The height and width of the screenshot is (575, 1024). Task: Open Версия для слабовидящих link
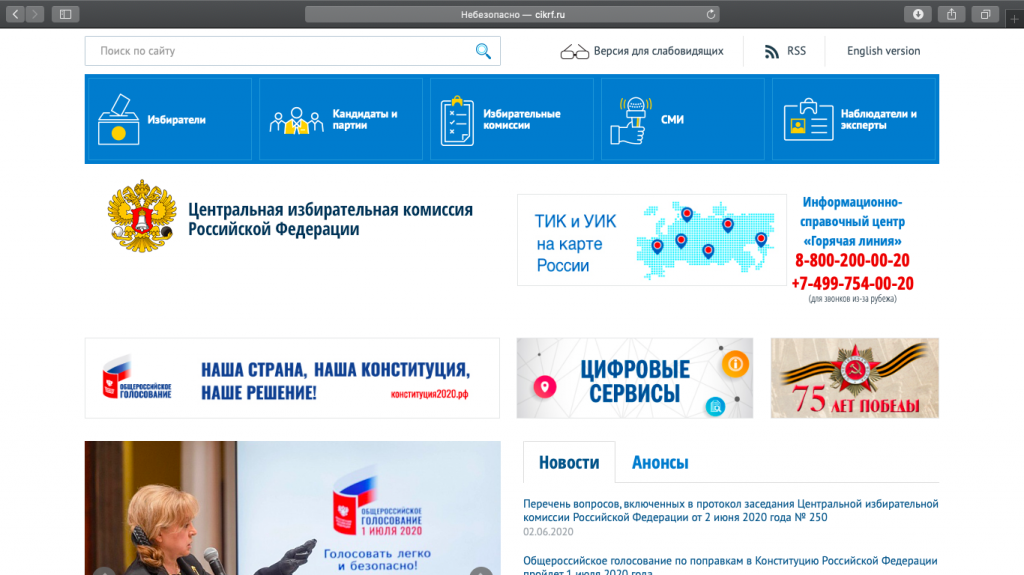tap(658, 51)
